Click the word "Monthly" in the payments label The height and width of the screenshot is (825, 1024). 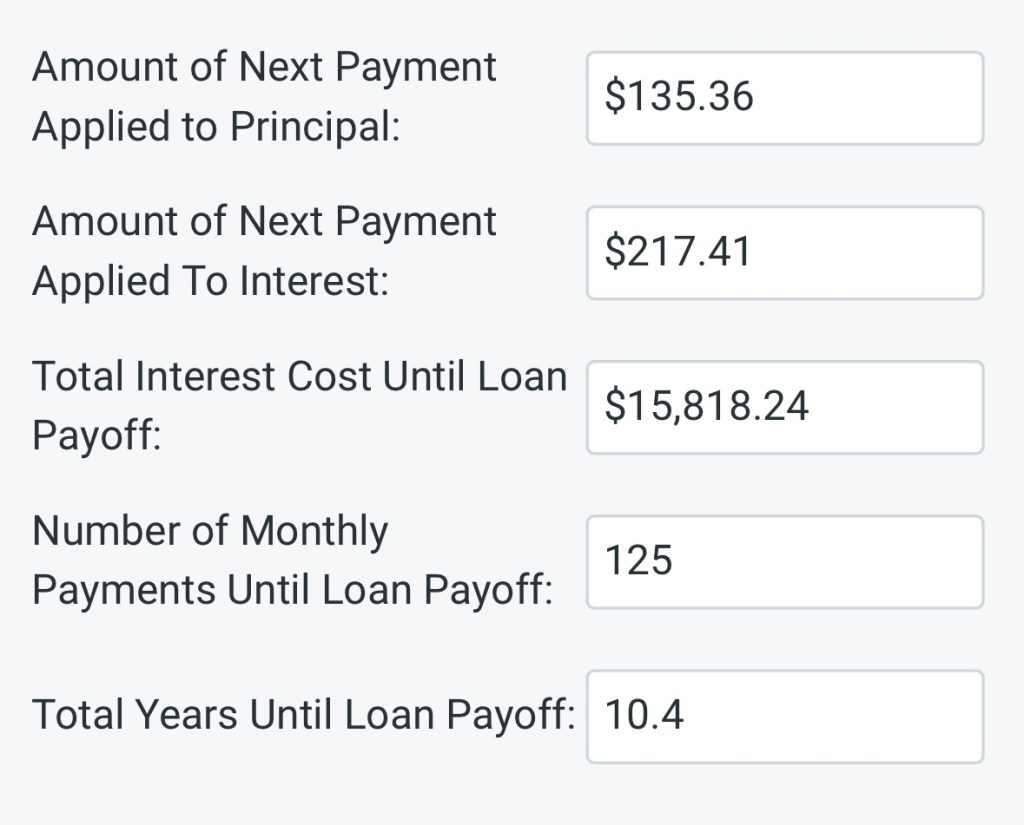point(314,531)
